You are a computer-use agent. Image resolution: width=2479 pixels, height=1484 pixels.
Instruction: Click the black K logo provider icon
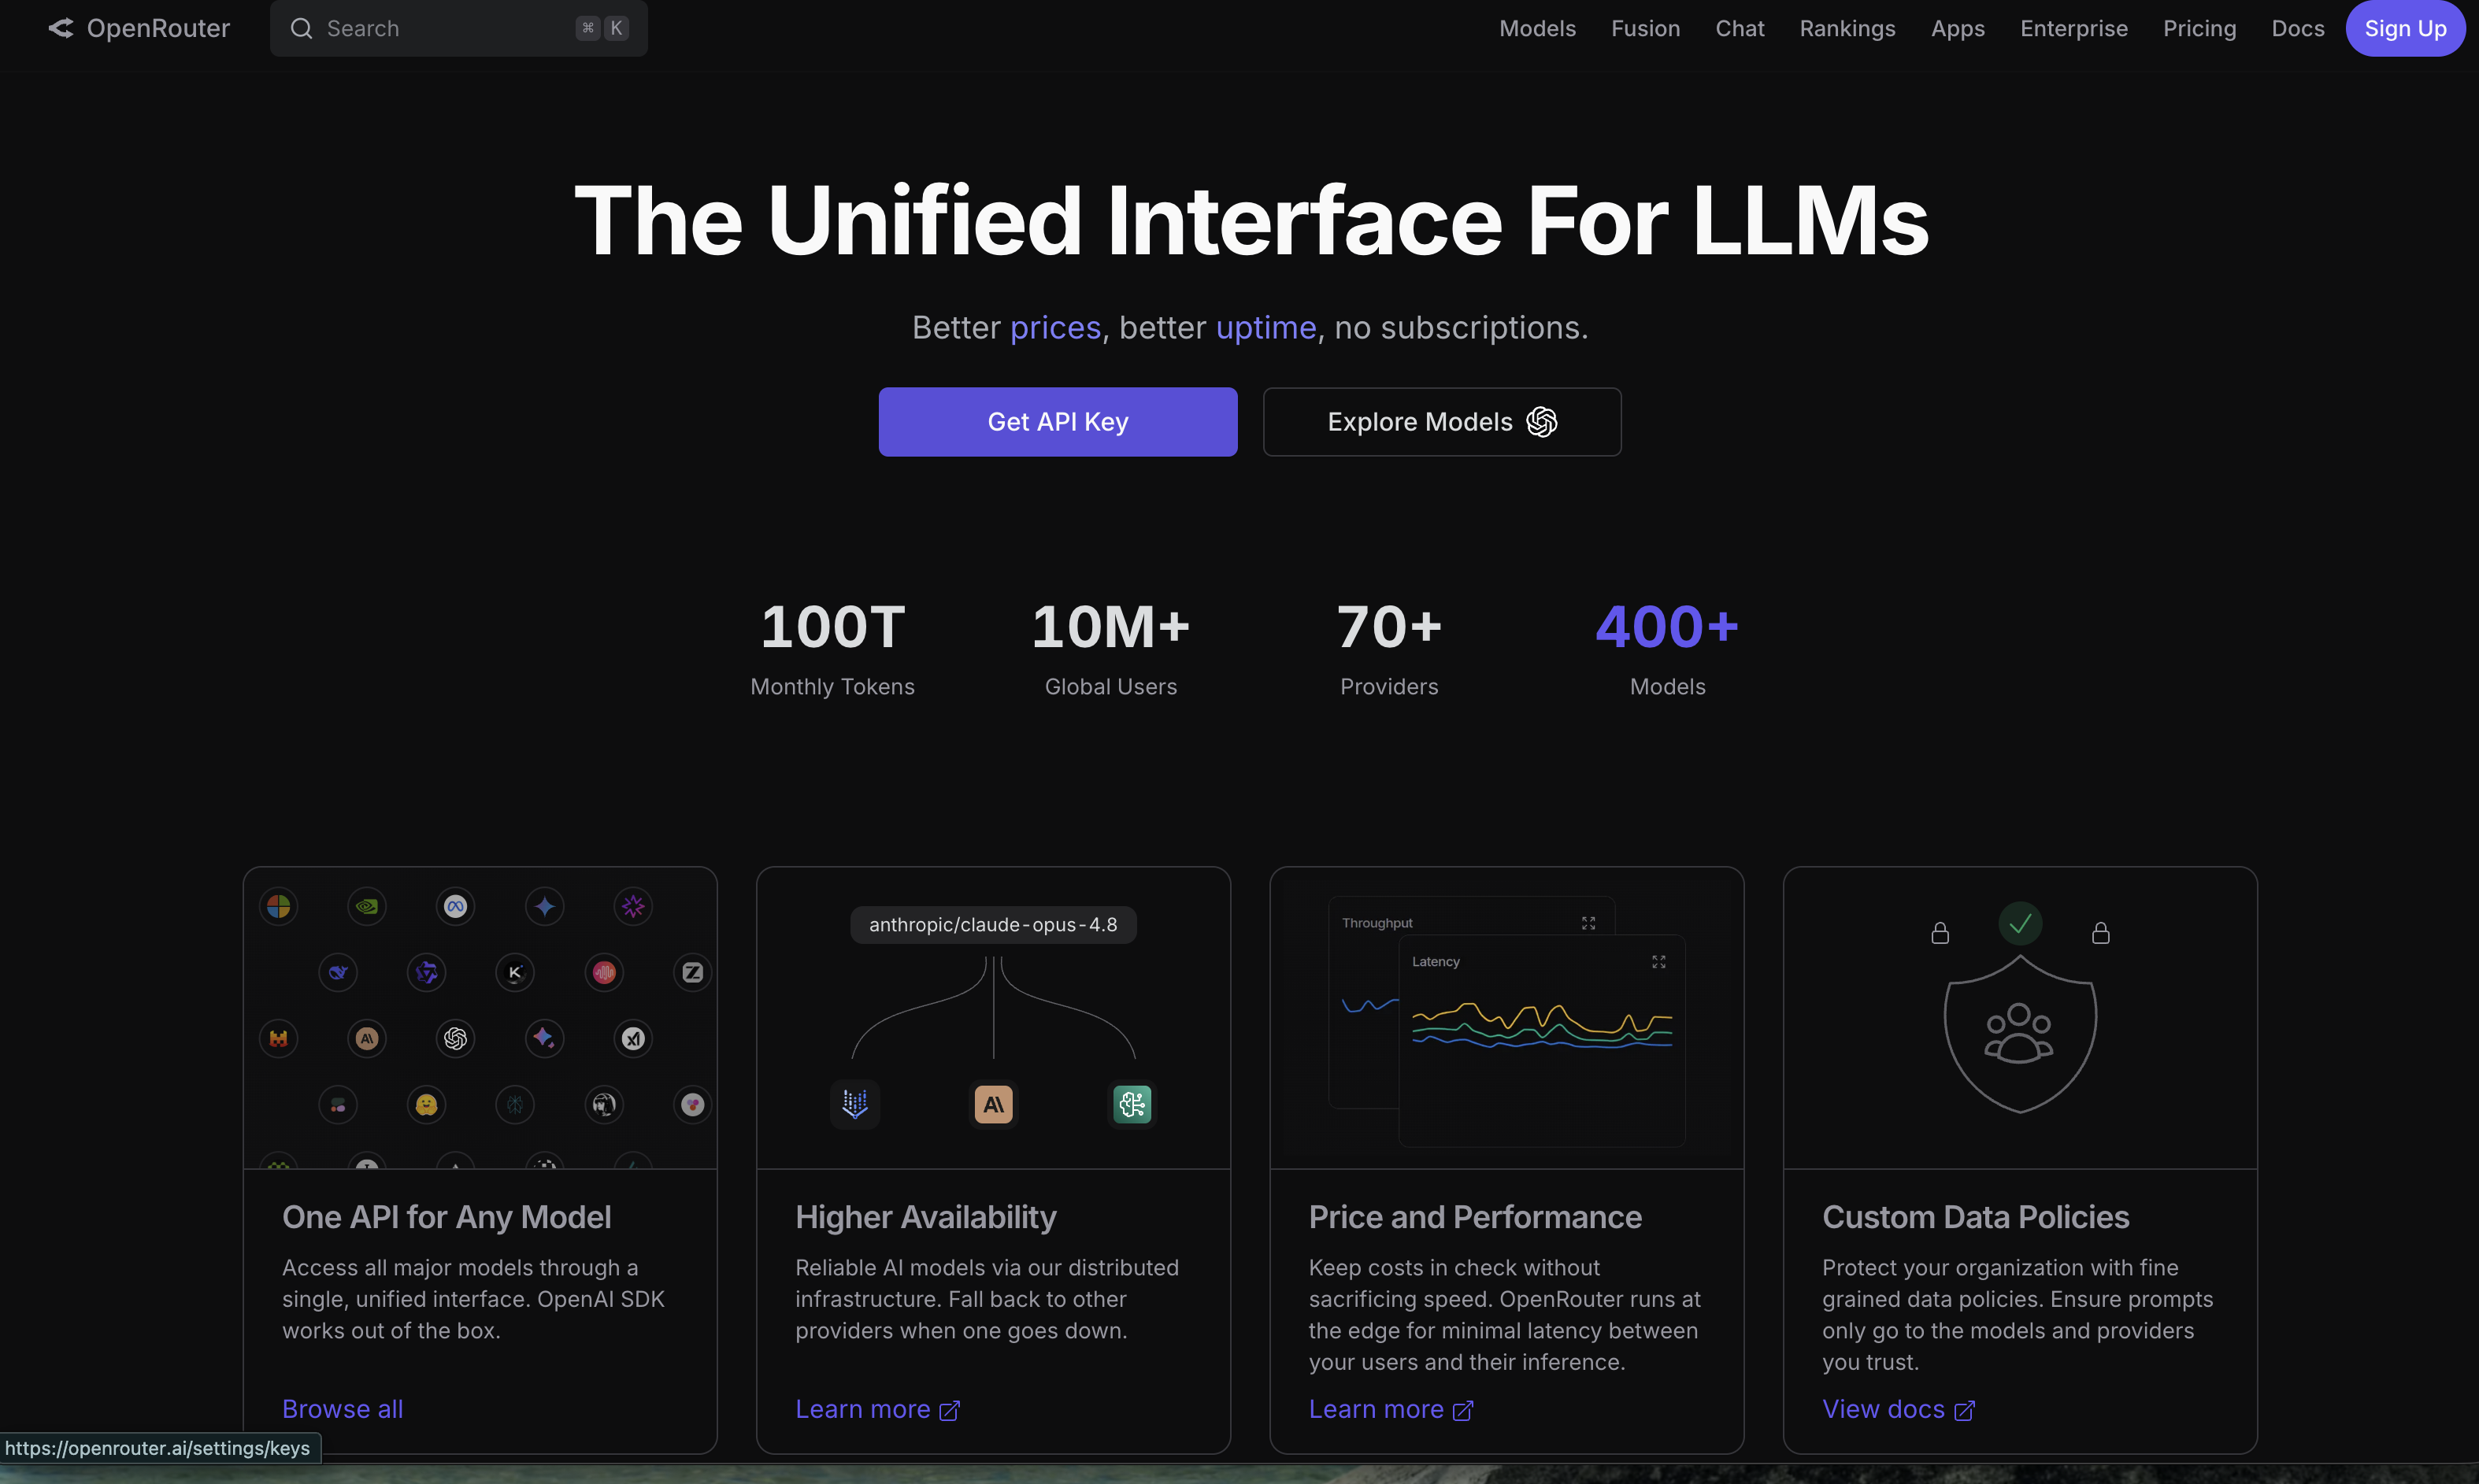[x=515, y=972]
